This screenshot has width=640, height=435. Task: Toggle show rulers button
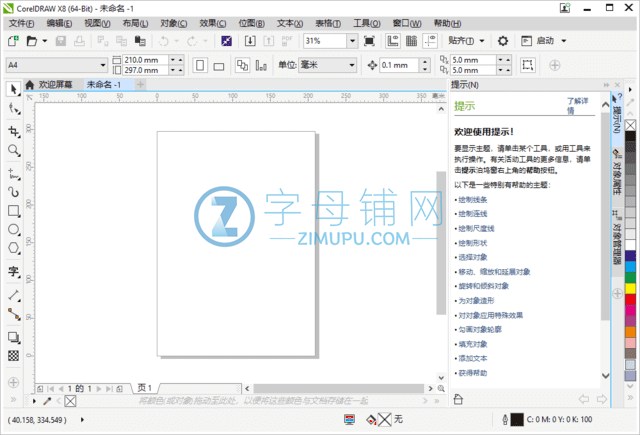(x=393, y=41)
